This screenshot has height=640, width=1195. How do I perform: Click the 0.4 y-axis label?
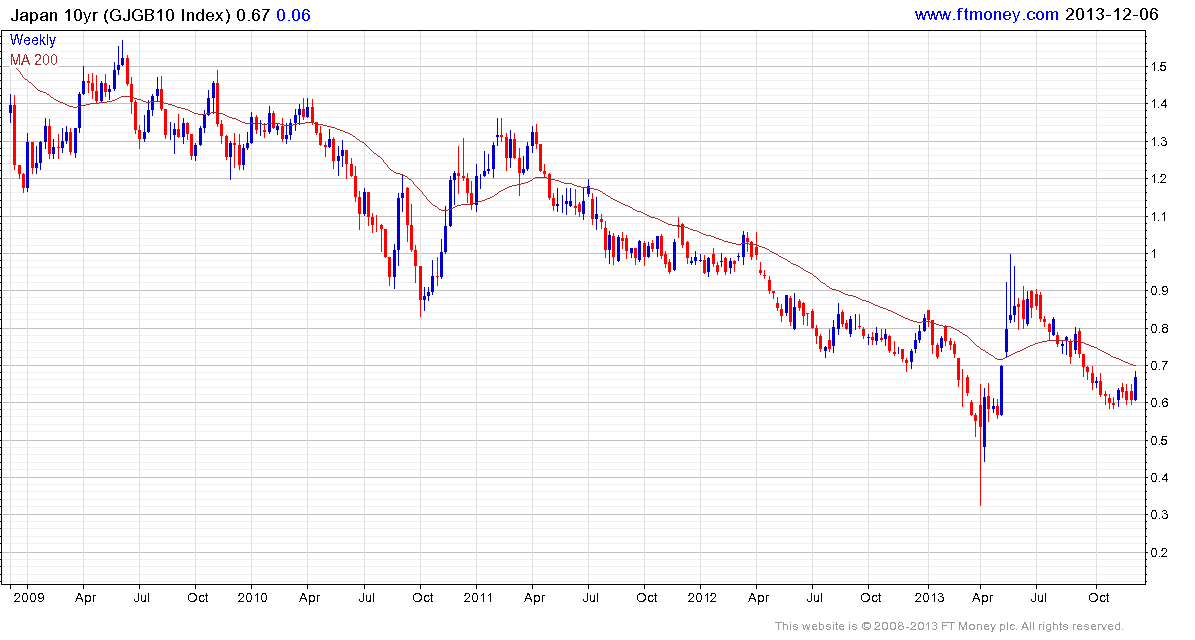pyautogui.click(x=1158, y=478)
